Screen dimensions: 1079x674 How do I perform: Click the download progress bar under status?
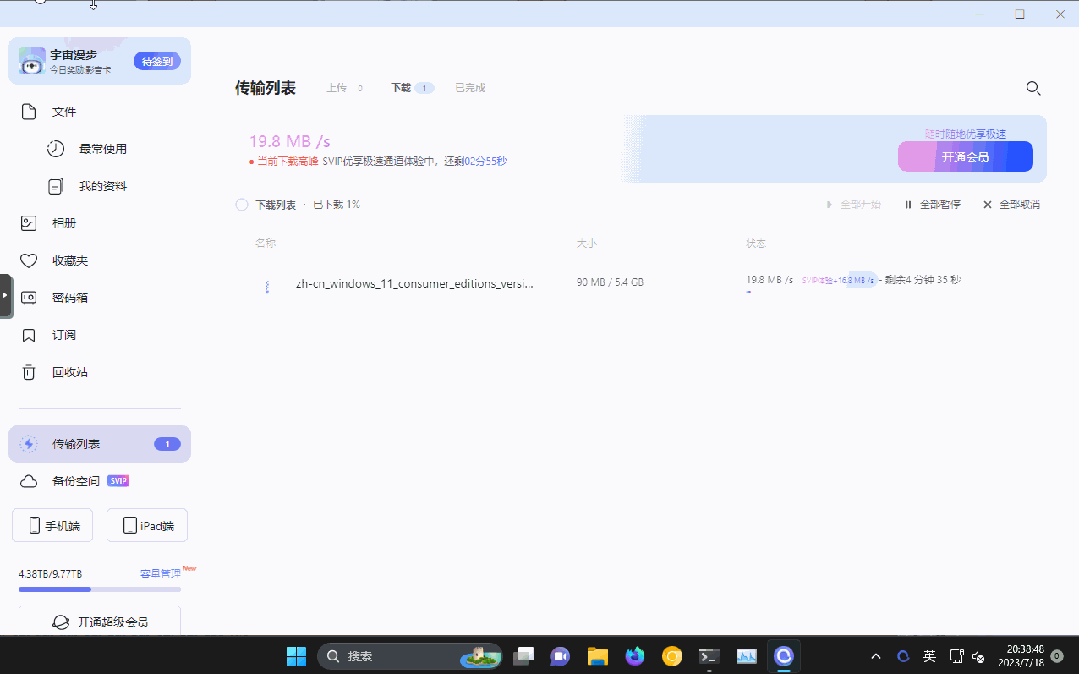coord(749,292)
